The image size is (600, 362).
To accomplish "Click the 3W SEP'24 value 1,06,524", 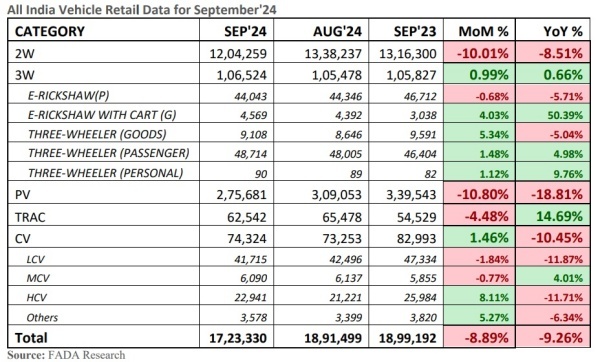I will pyautogui.click(x=241, y=75).
